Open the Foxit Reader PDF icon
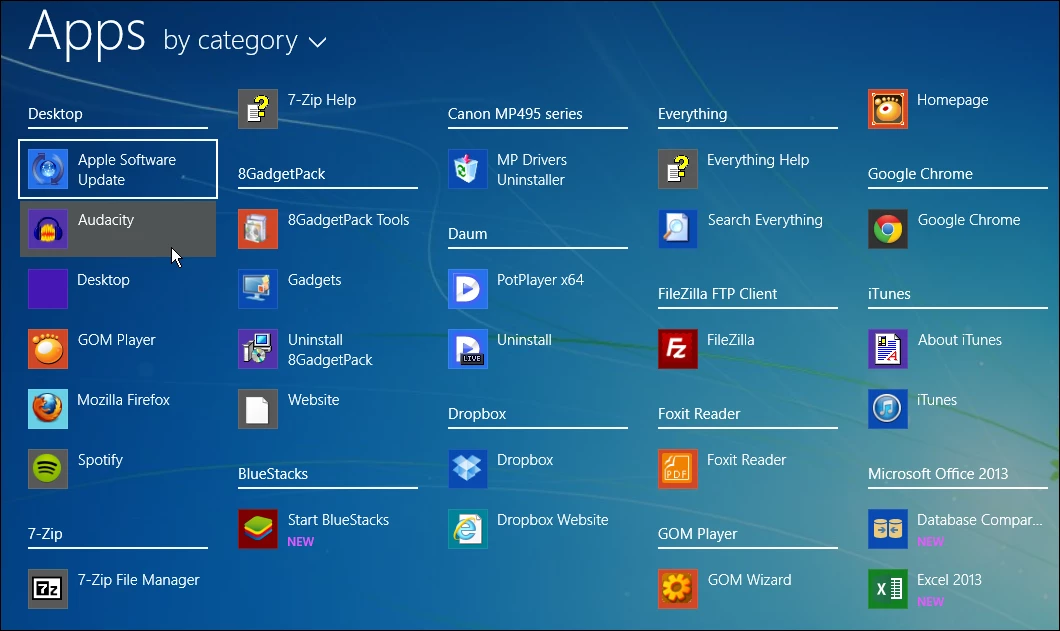This screenshot has width=1060, height=631. tap(678, 469)
